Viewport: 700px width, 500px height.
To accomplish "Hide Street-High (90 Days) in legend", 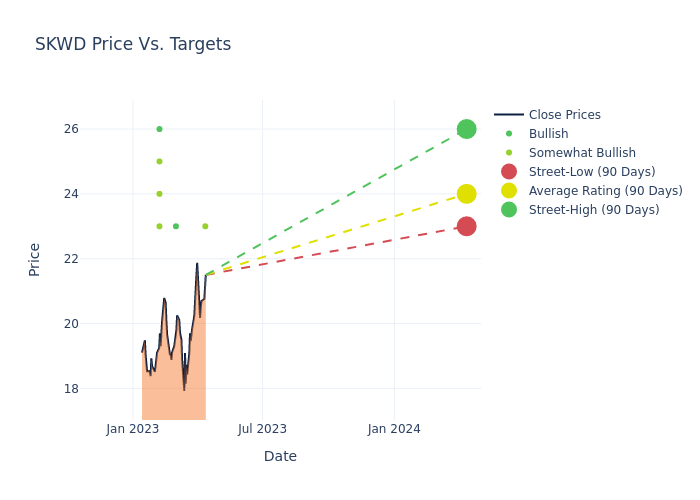I will pos(593,210).
